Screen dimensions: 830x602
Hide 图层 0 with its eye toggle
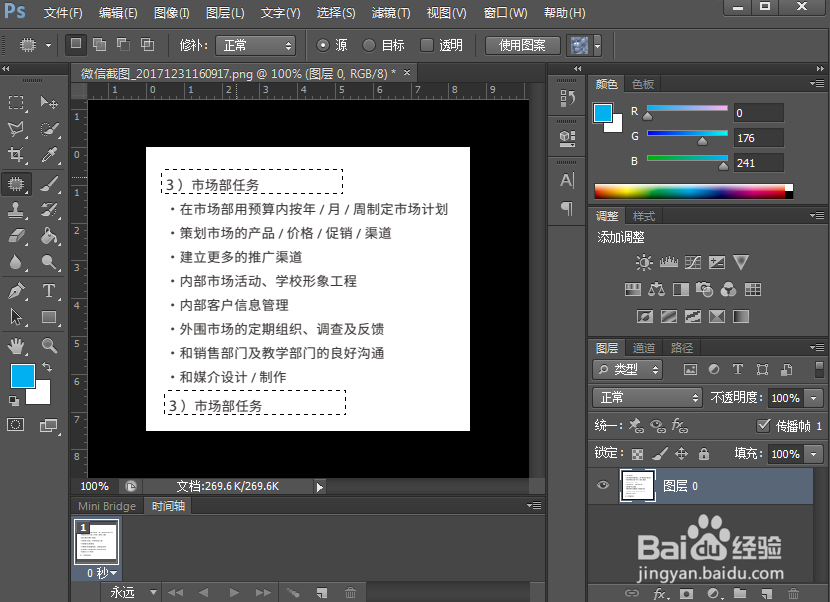tap(602, 485)
